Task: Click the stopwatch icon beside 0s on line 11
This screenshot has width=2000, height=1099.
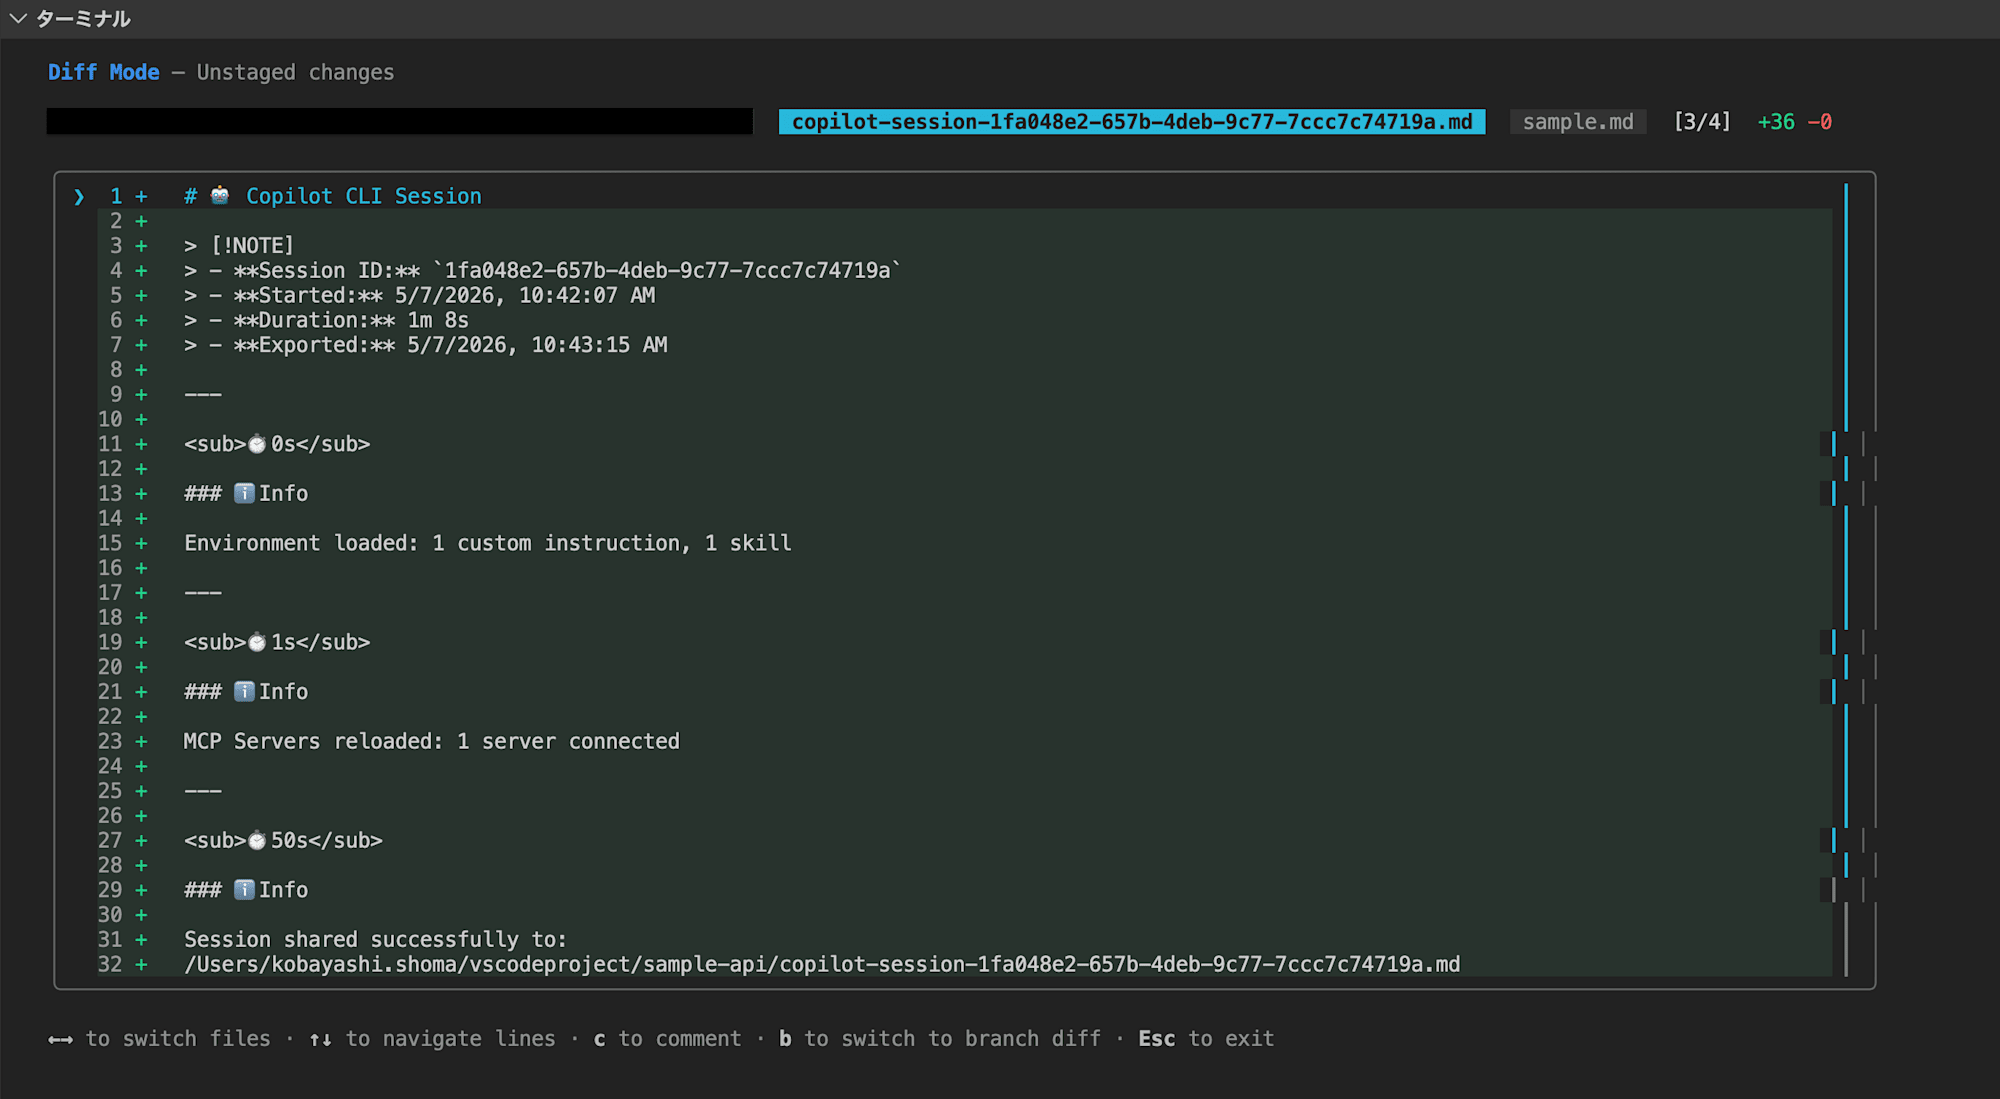Action: [x=257, y=444]
